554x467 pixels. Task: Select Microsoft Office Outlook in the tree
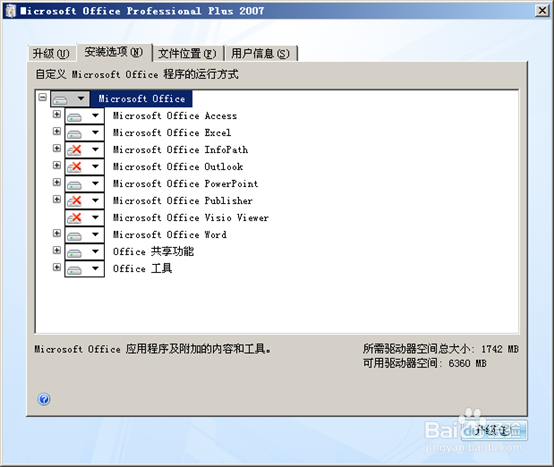pos(178,166)
